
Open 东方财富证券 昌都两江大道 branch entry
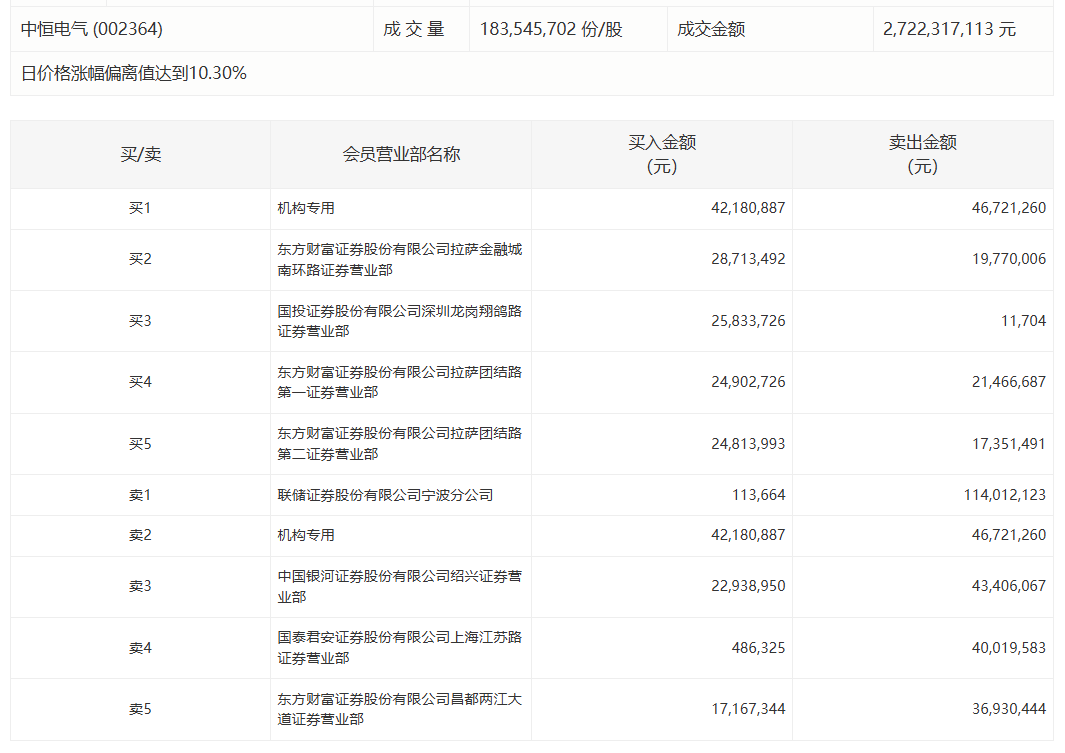[399, 709]
